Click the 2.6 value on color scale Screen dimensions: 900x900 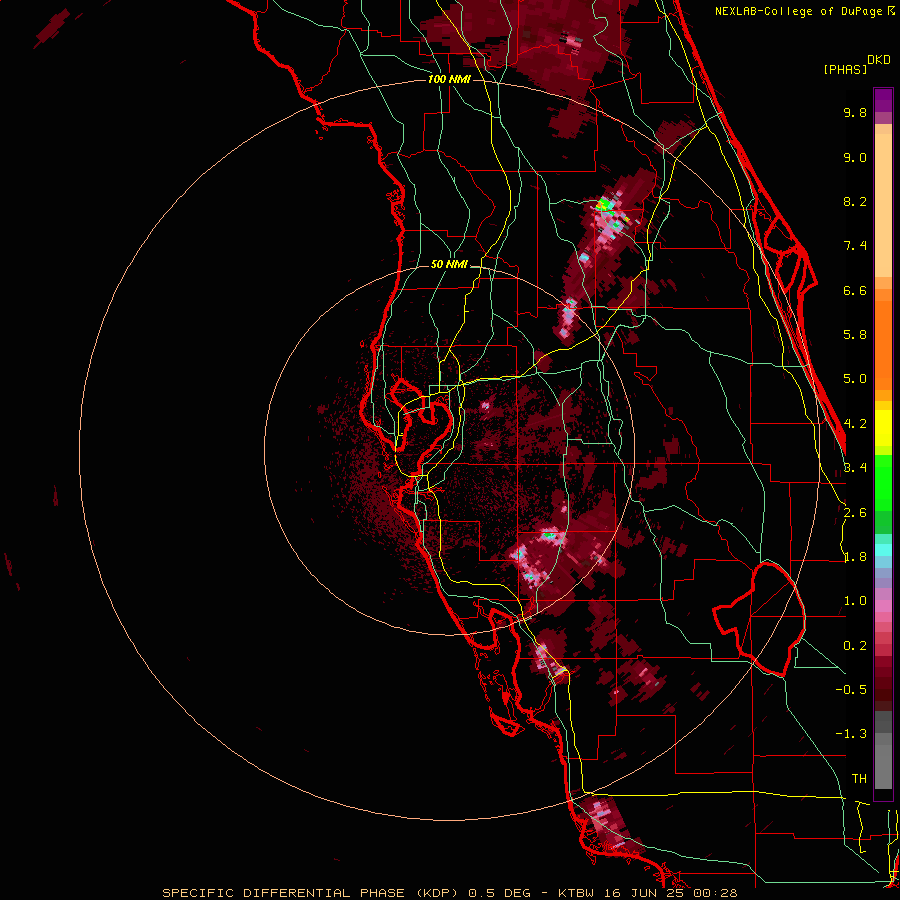[855, 513]
